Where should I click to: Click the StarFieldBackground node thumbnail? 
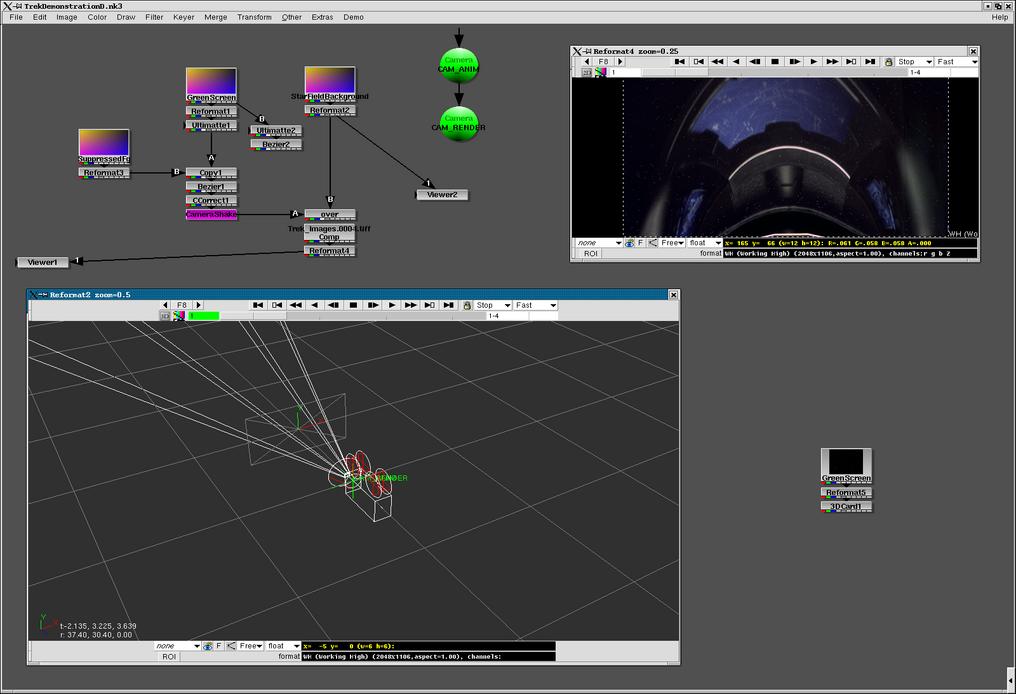[x=330, y=79]
